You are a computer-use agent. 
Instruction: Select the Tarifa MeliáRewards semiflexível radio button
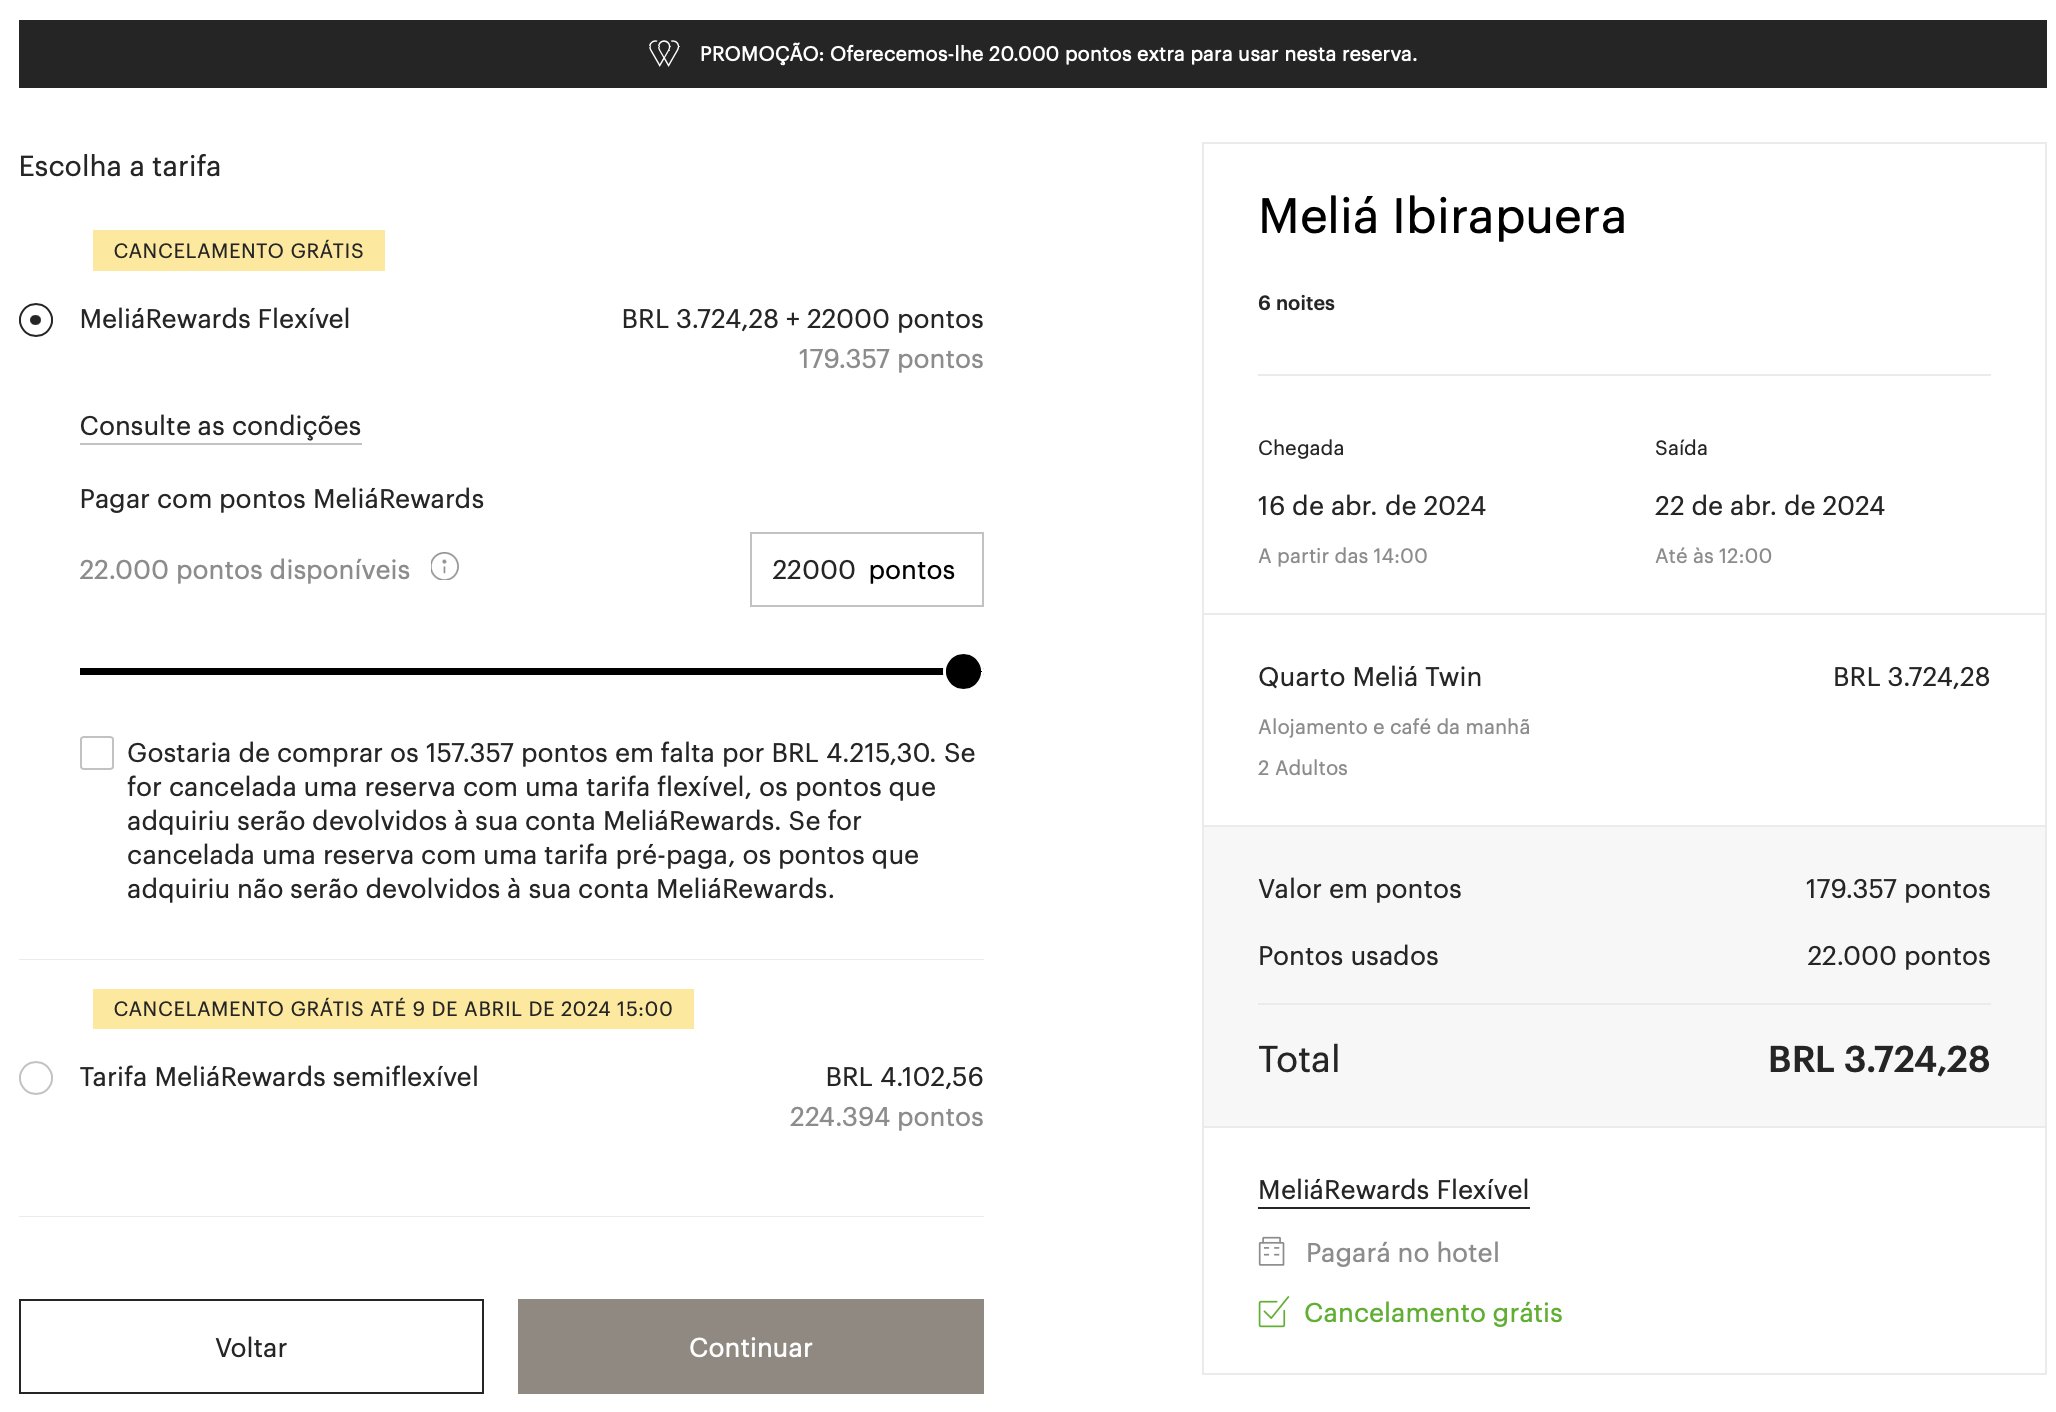pos(36,1078)
